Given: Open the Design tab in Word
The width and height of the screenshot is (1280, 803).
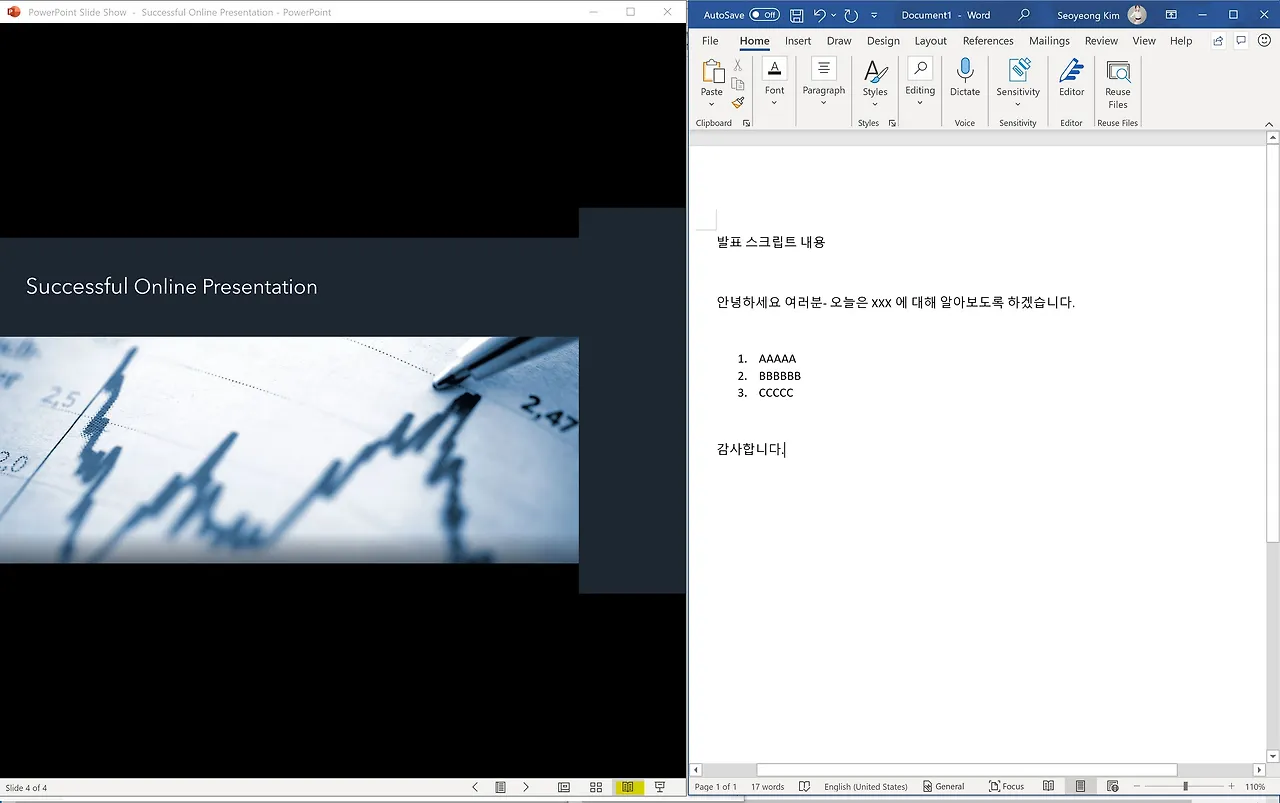Looking at the screenshot, I should click(883, 41).
